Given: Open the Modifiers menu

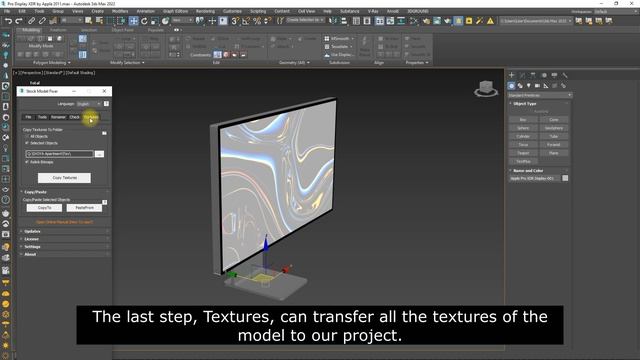Looking at the screenshot, I should 120,11.
